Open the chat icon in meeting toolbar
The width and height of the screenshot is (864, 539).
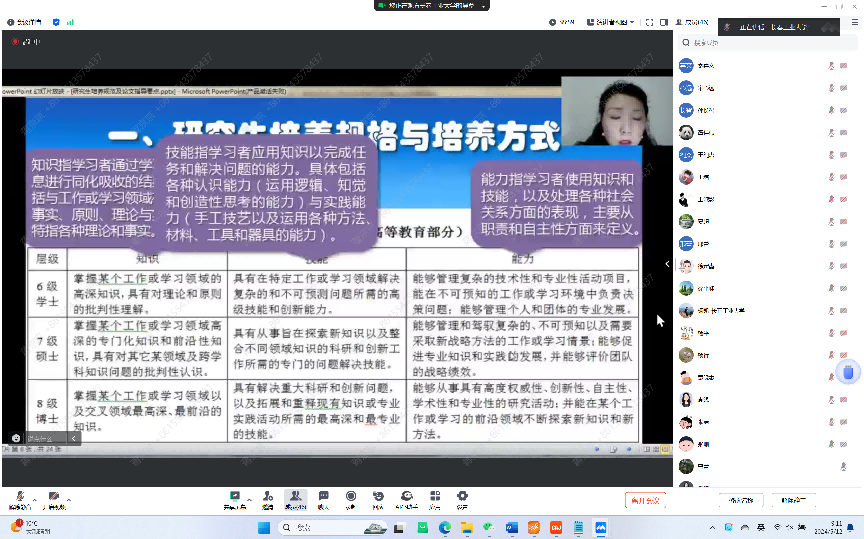click(x=323, y=499)
